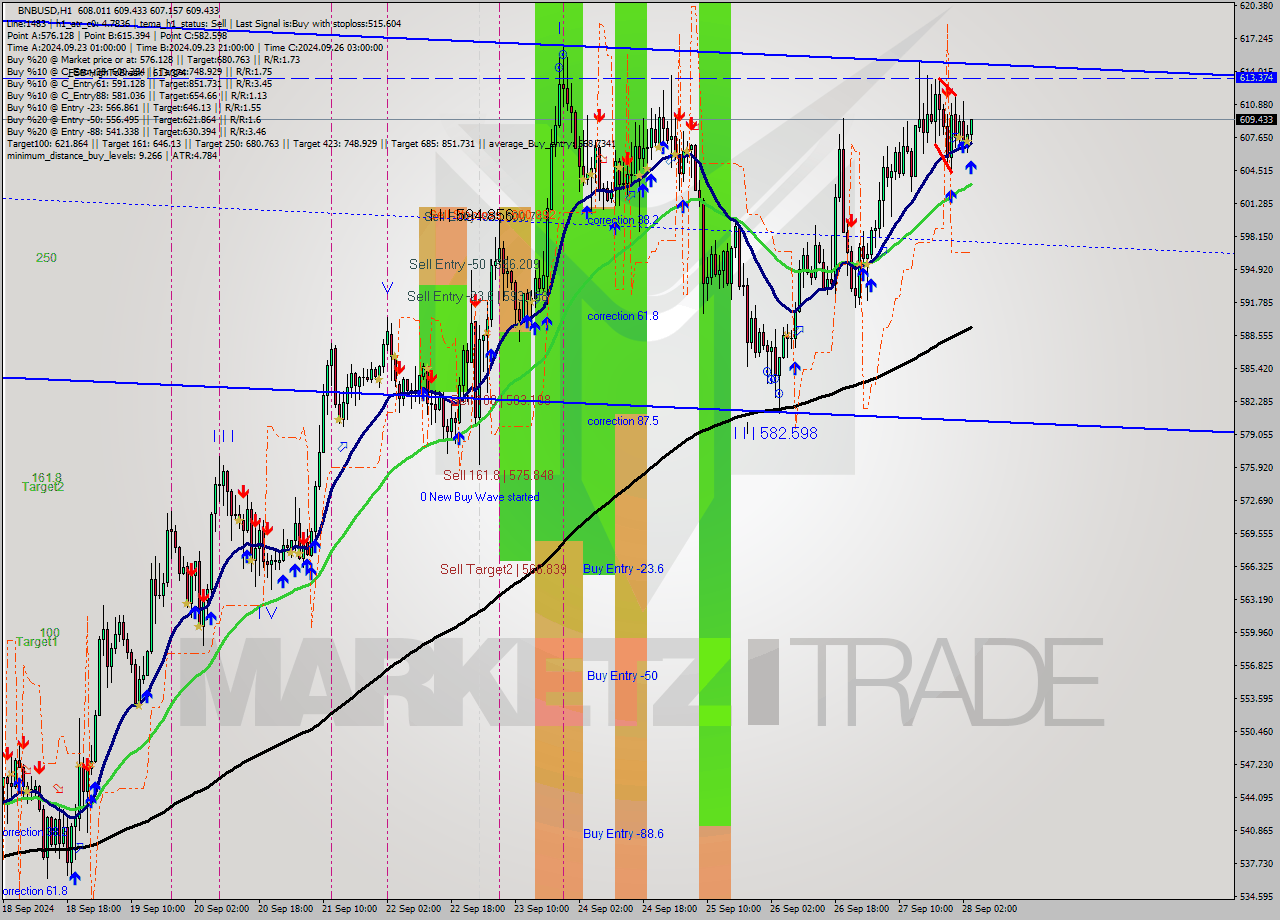Click the '24 Sep 18:00' time axis label
This screenshot has width=1280, height=920.
670,909
